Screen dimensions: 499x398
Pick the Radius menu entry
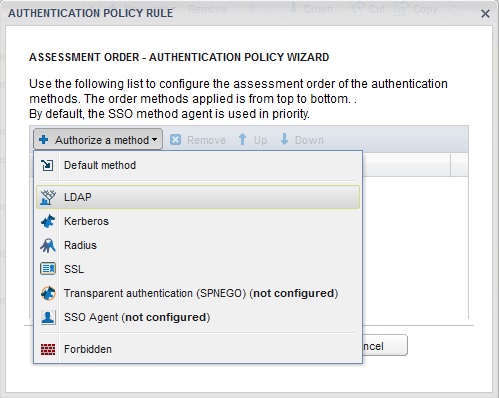tap(198, 245)
